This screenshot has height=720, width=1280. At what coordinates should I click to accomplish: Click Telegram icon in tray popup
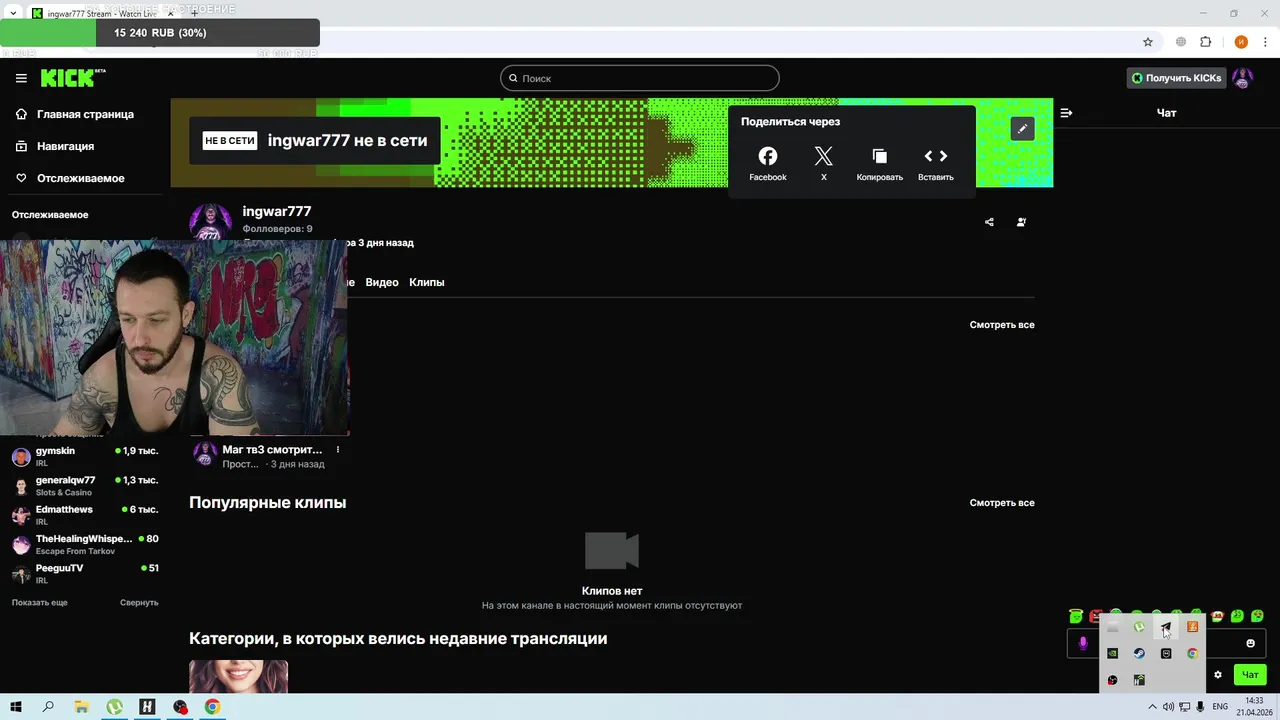[1166, 627]
